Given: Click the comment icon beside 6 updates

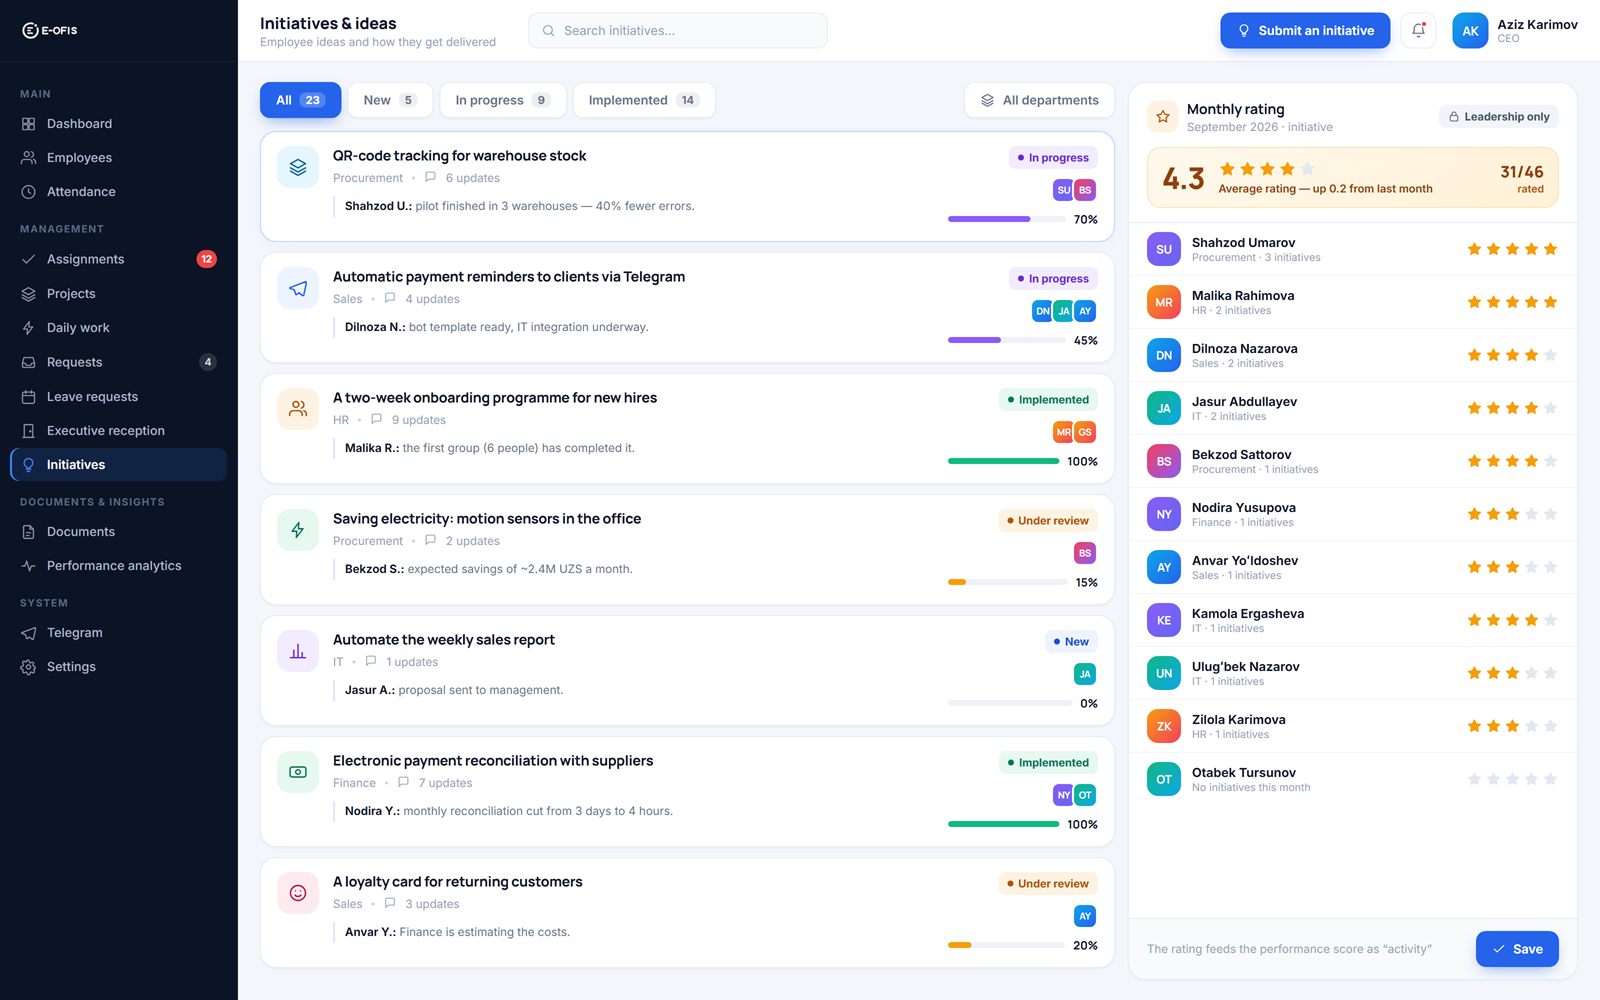Looking at the screenshot, I should (430, 177).
